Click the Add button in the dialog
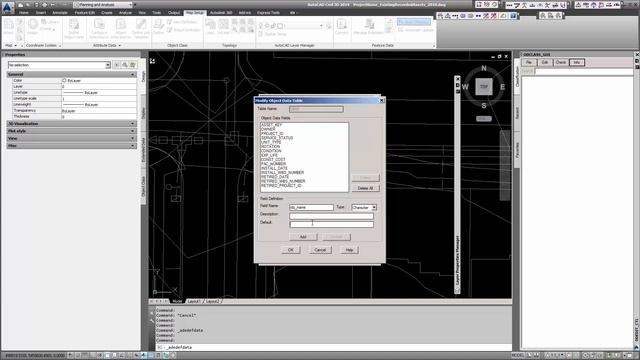640x360 pixels. tap(303, 237)
